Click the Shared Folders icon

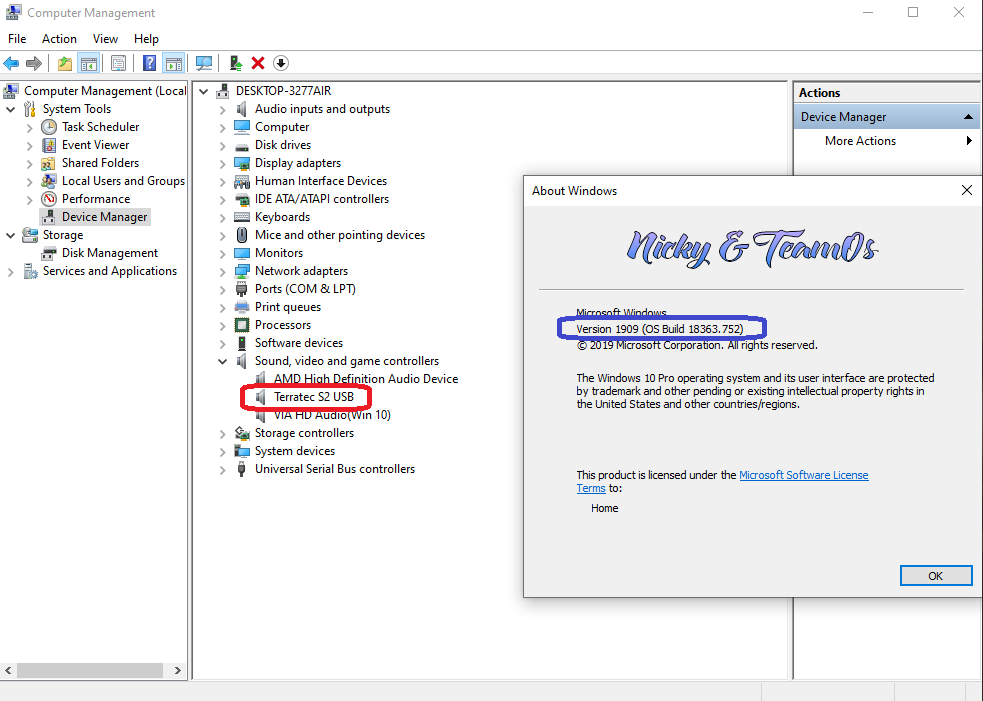pyautogui.click(x=49, y=163)
